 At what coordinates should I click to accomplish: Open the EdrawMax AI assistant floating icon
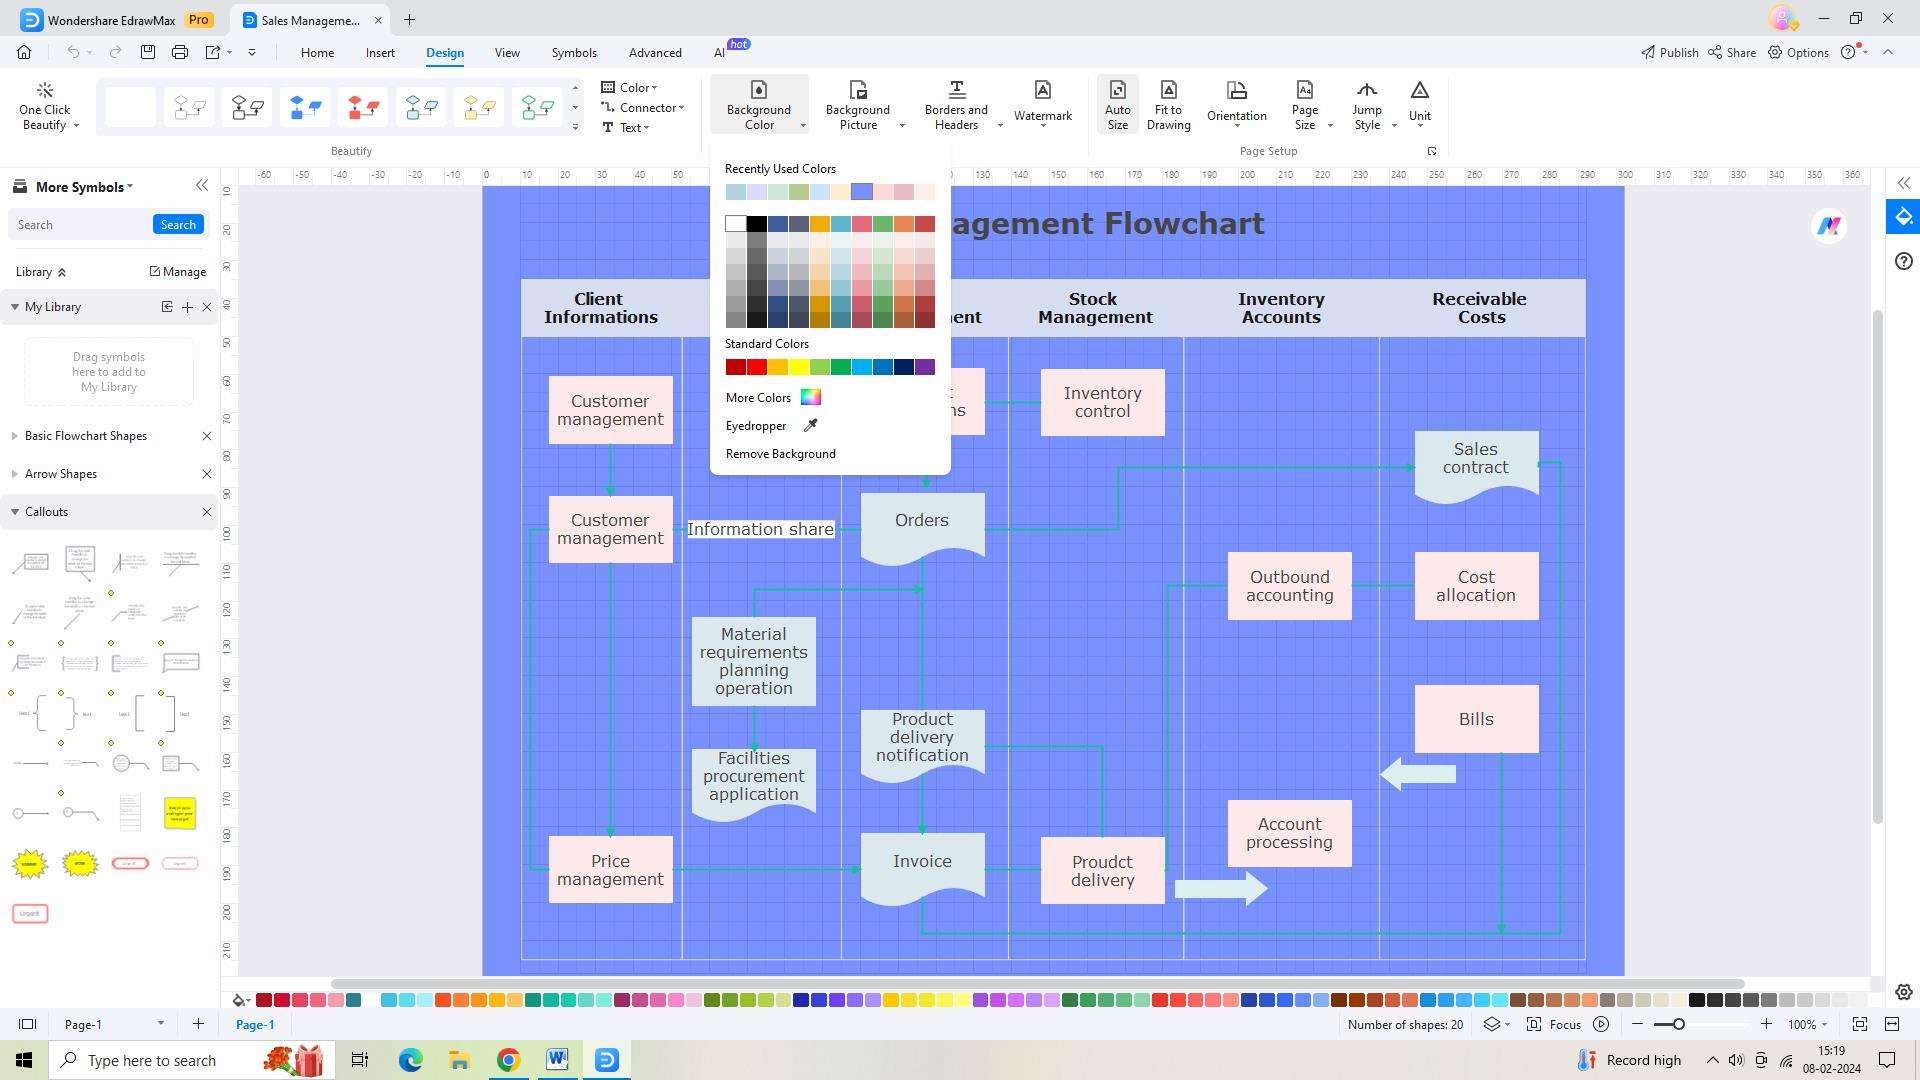1828,226
